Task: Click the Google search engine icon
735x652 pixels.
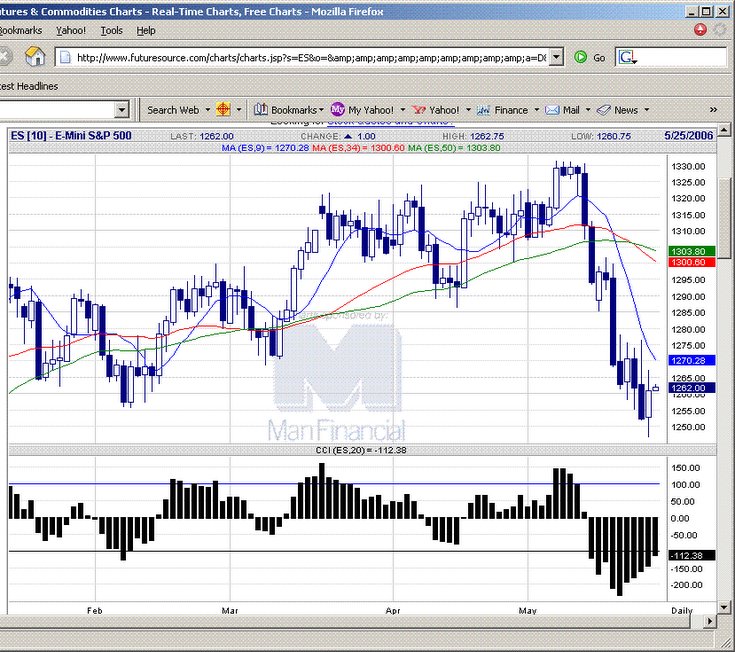Action: point(627,58)
